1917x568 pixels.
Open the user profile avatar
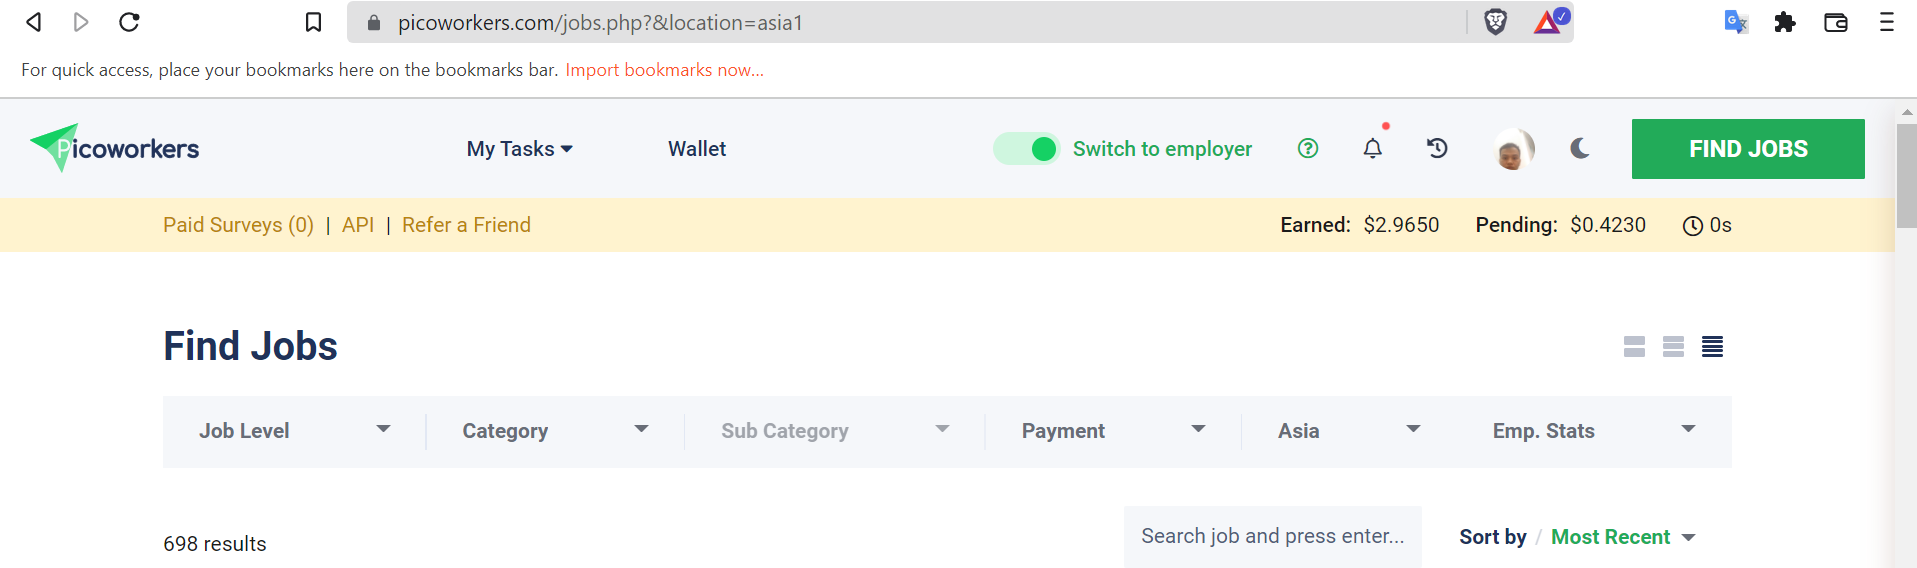[1512, 150]
